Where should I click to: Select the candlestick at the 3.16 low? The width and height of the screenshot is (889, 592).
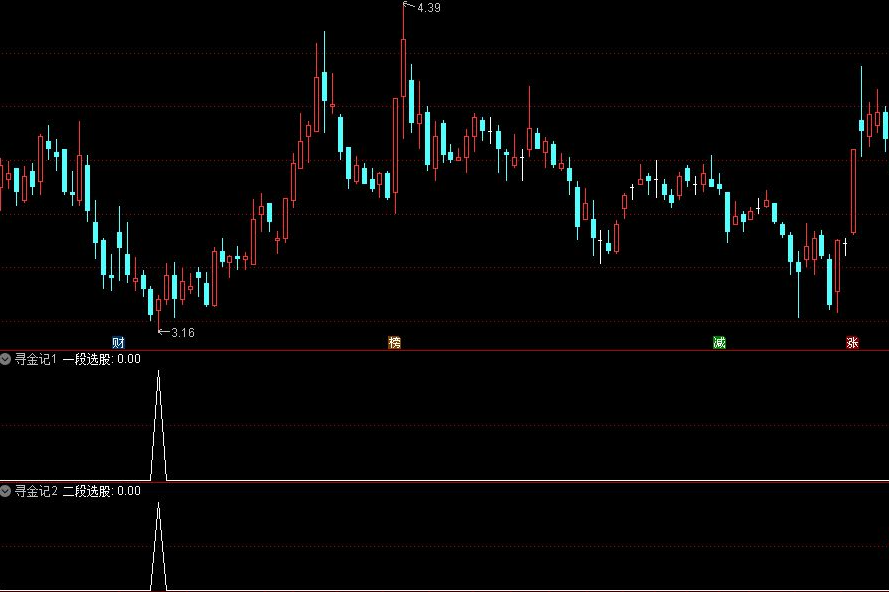pos(158,306)
